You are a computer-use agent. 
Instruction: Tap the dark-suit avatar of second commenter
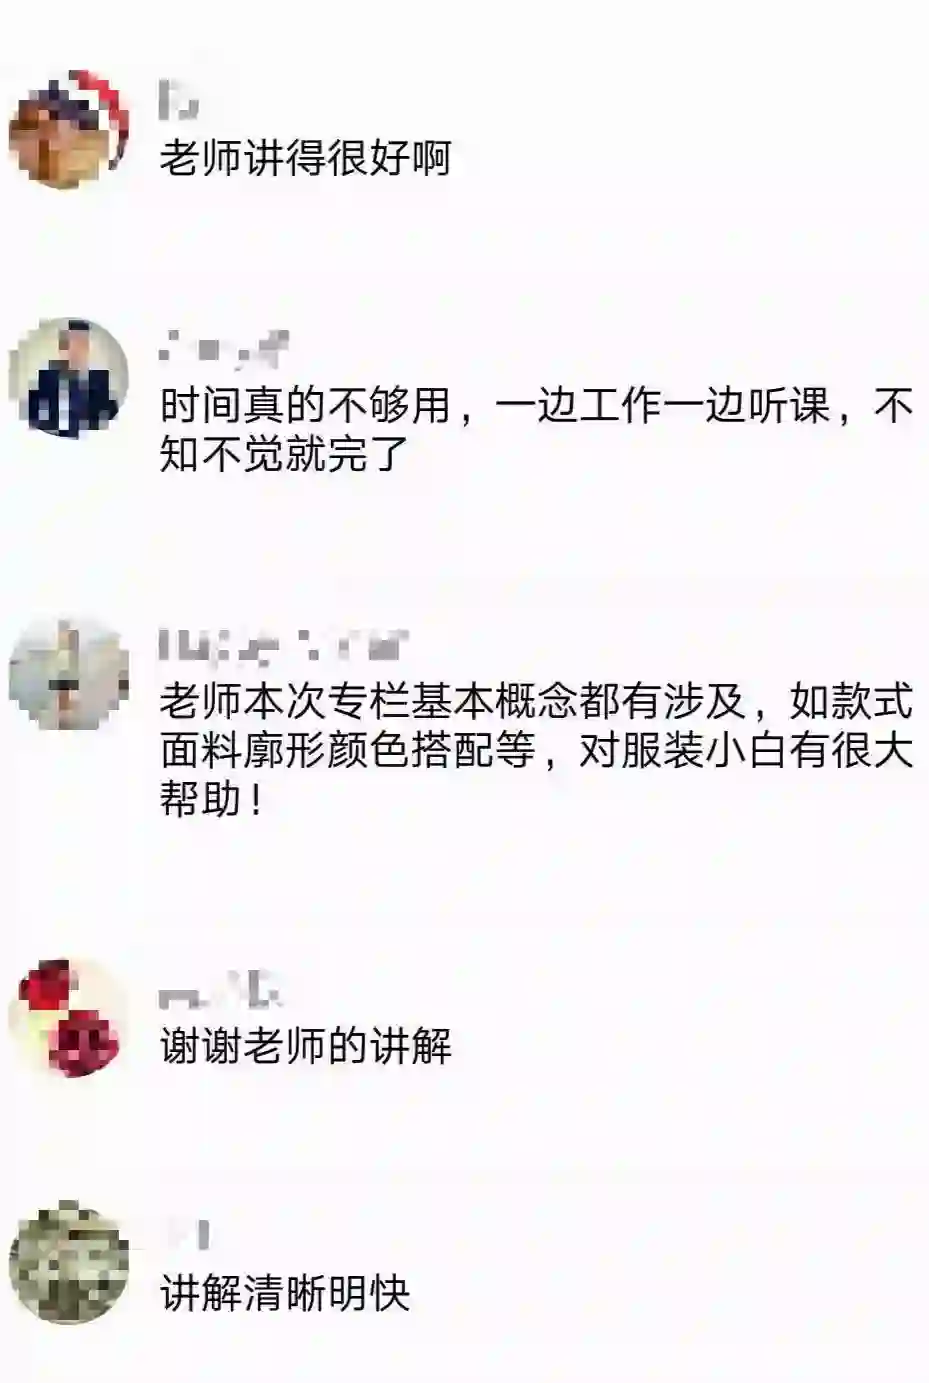click(x=69, y=378)
